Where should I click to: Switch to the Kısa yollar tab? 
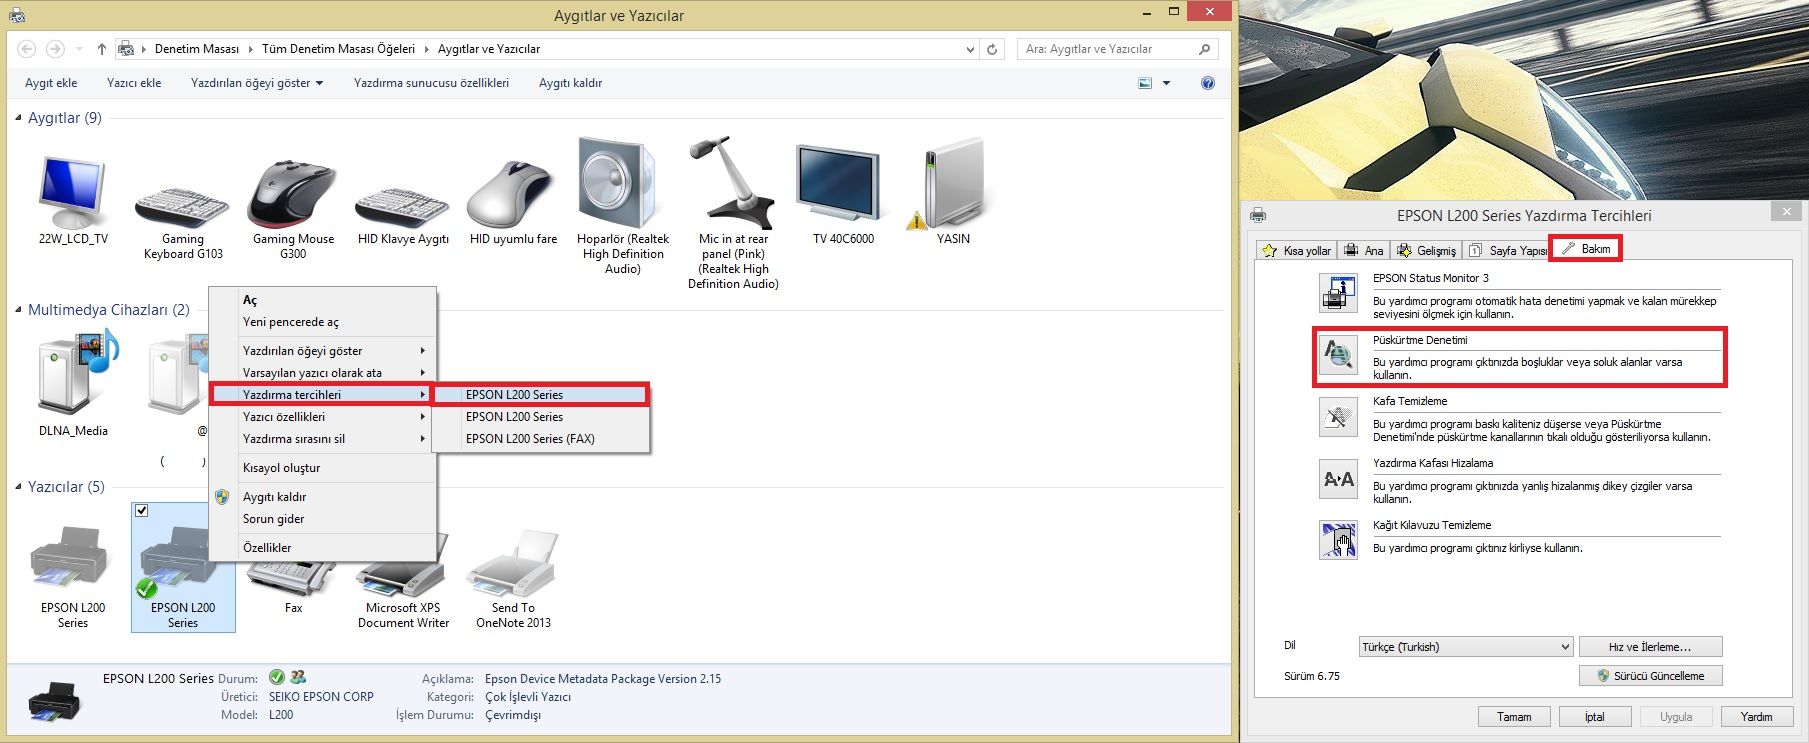pyautogui.click(x=1297, y=250)
